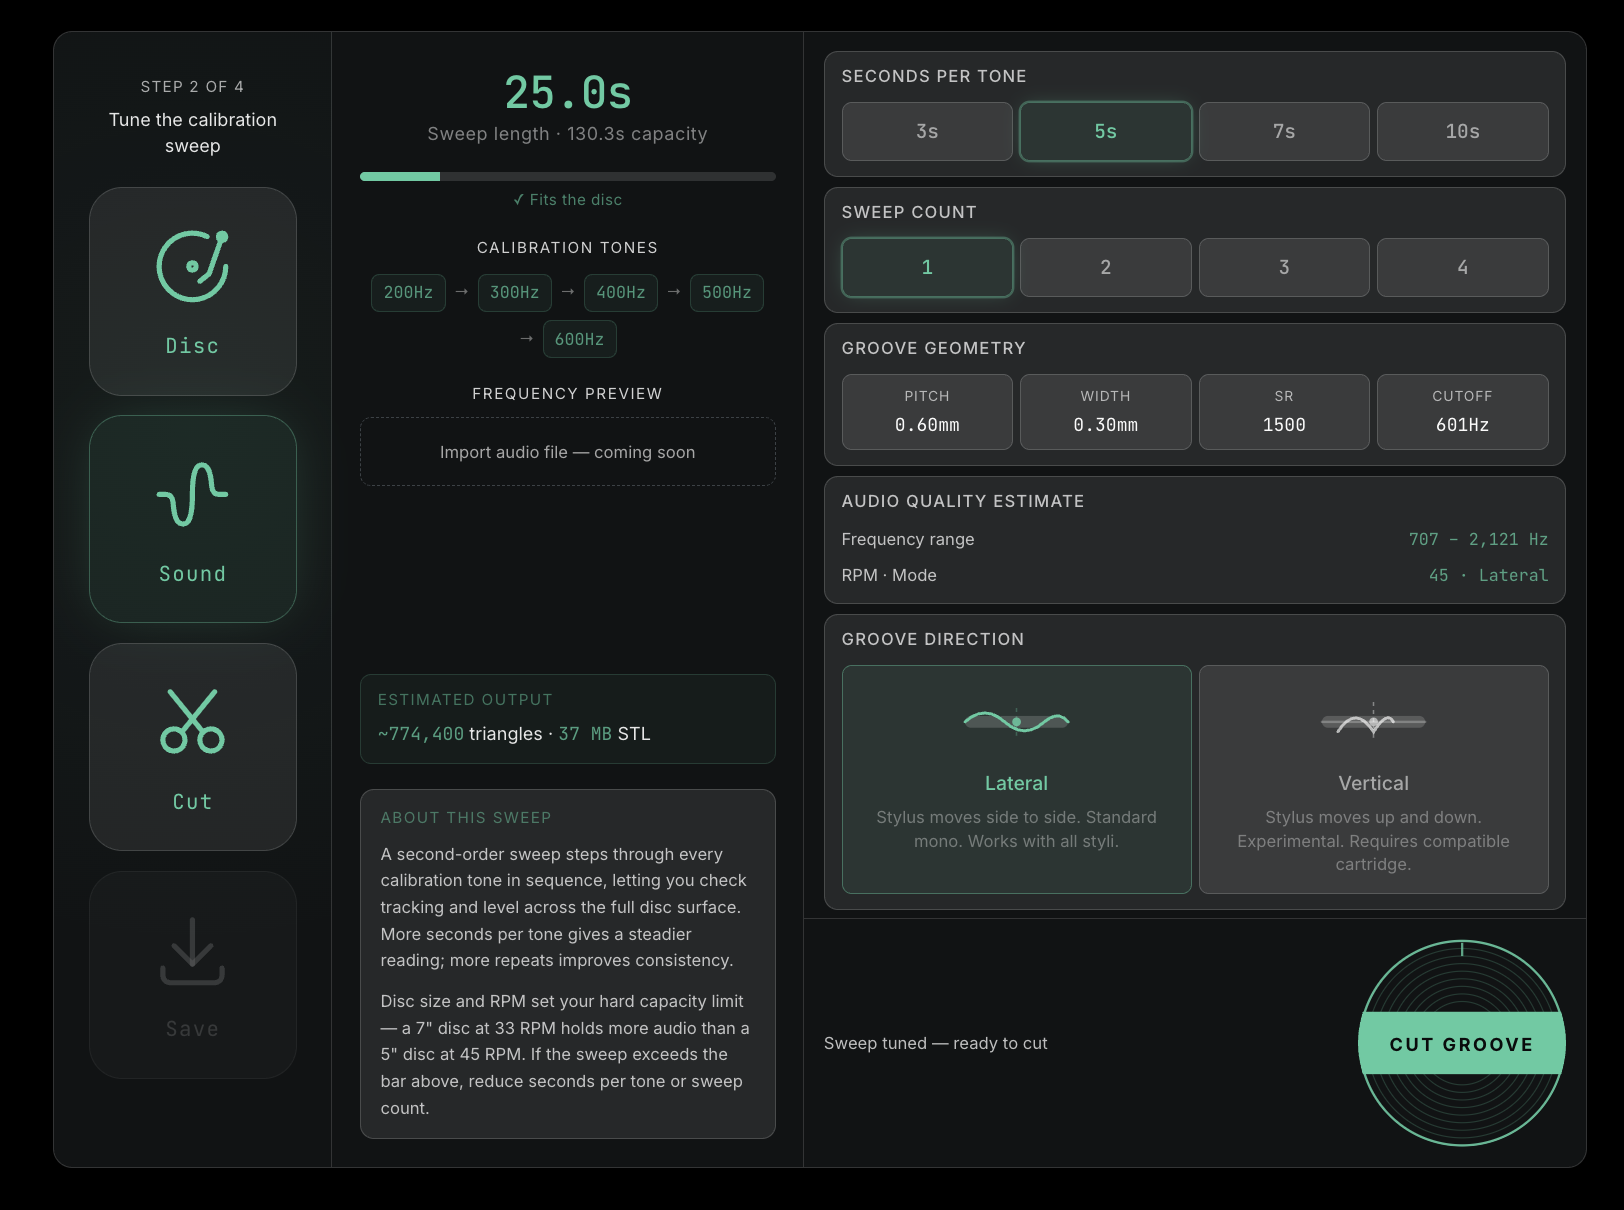
Task: Click the 200Hz calibration tone chip
Action: [408, 292]
